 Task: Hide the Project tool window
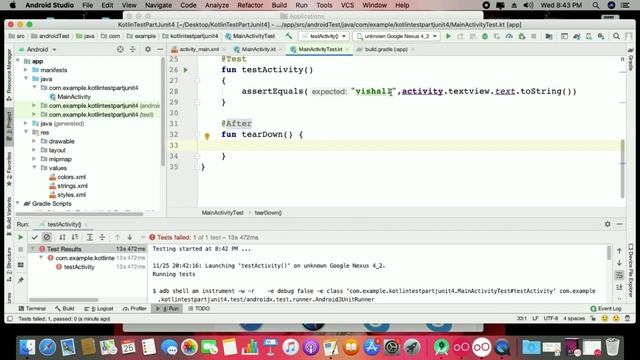160,49
